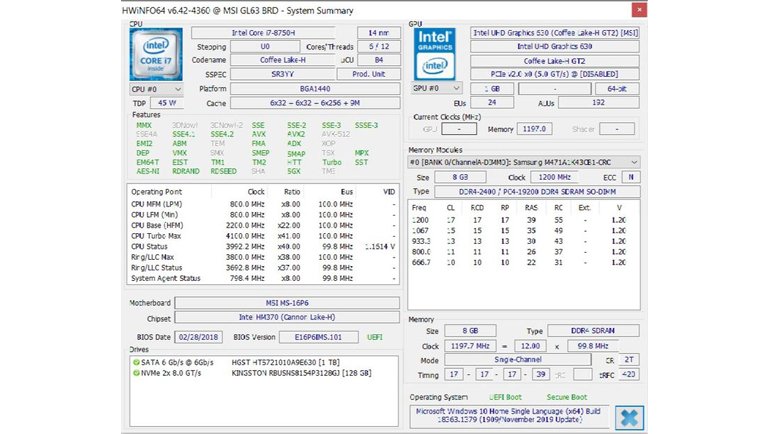The height and width of the screenshot is (434, 770).
Task: Click the 1200 frequency timing row
Action: (x=523, y=220)
